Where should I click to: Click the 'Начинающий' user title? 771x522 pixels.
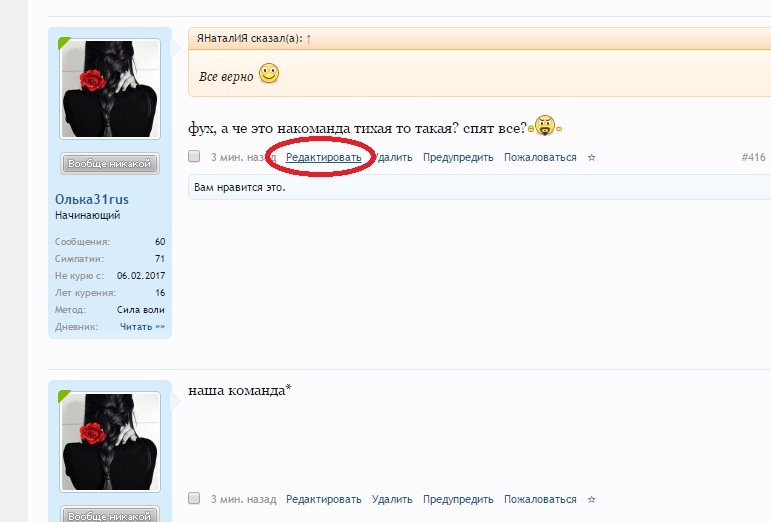click(88, 215)
